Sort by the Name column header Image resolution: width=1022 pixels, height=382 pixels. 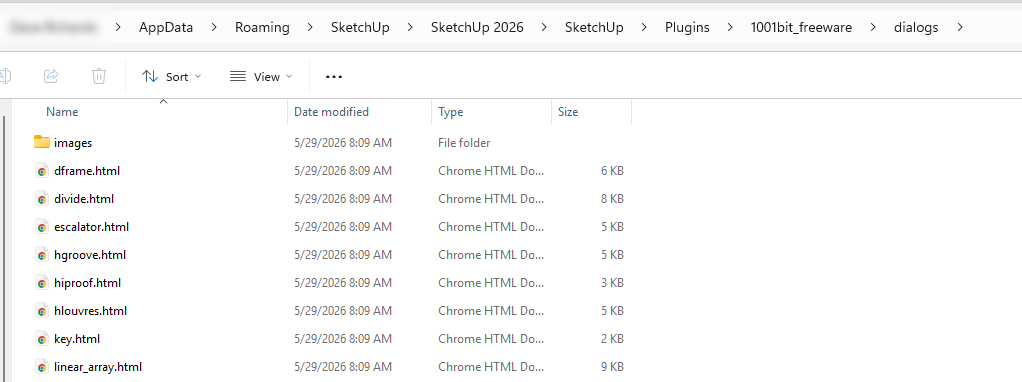tap(62, 112)
